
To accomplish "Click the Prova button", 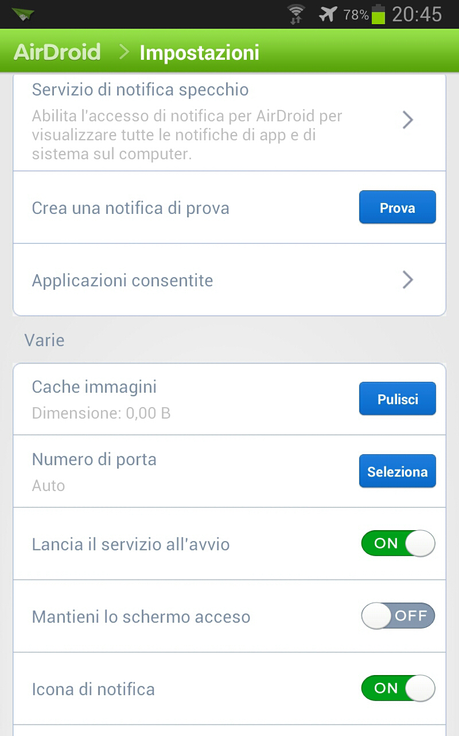I will [x=398, y=207].
